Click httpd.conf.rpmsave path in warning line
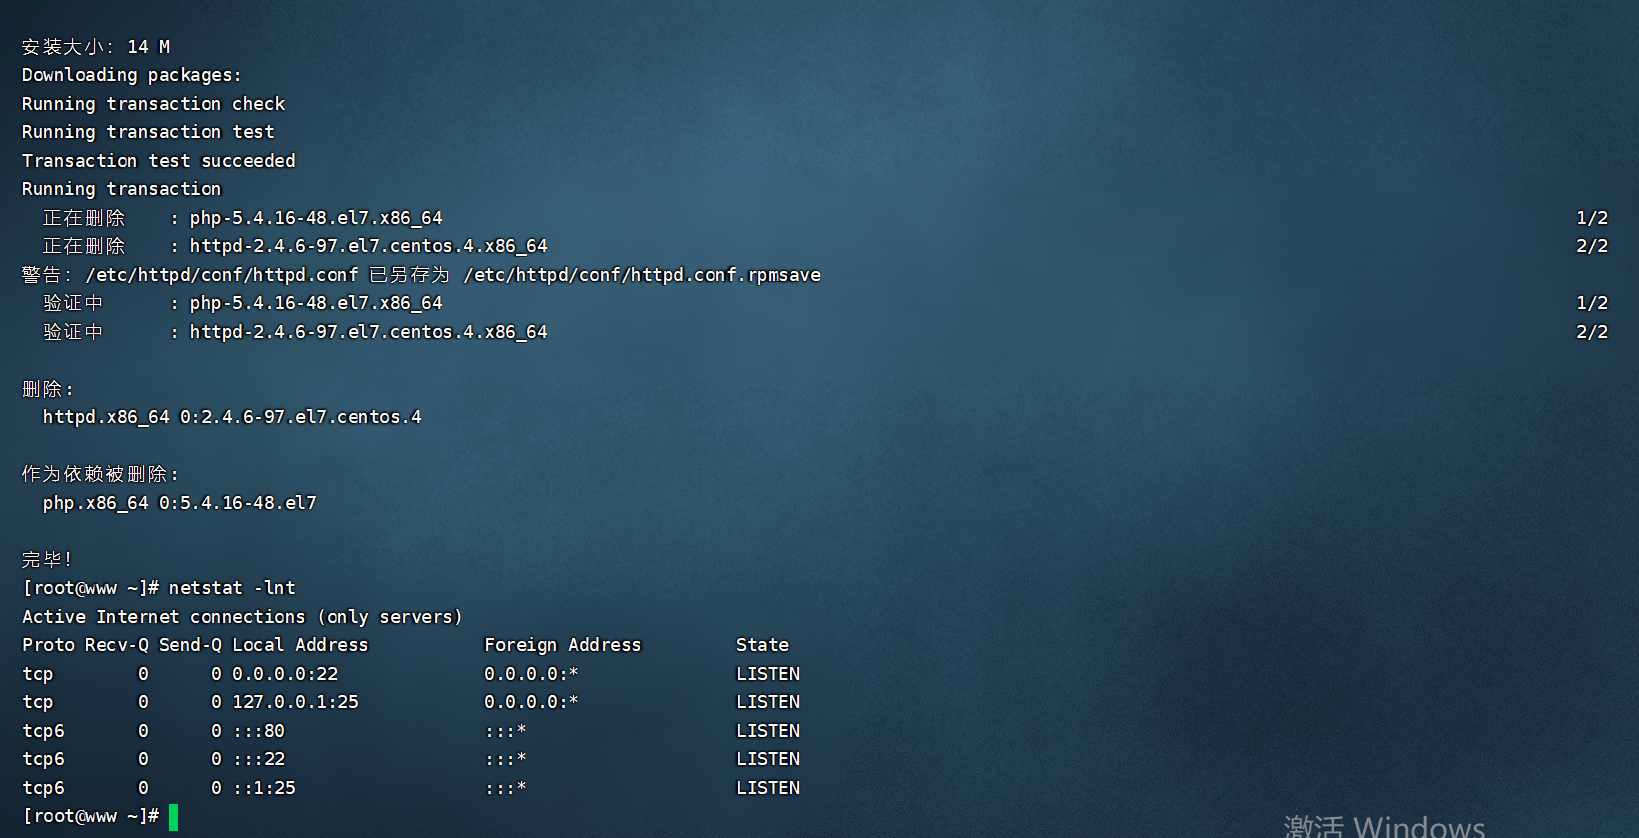This screenshot has height=838, width=1639. [642, 275]
